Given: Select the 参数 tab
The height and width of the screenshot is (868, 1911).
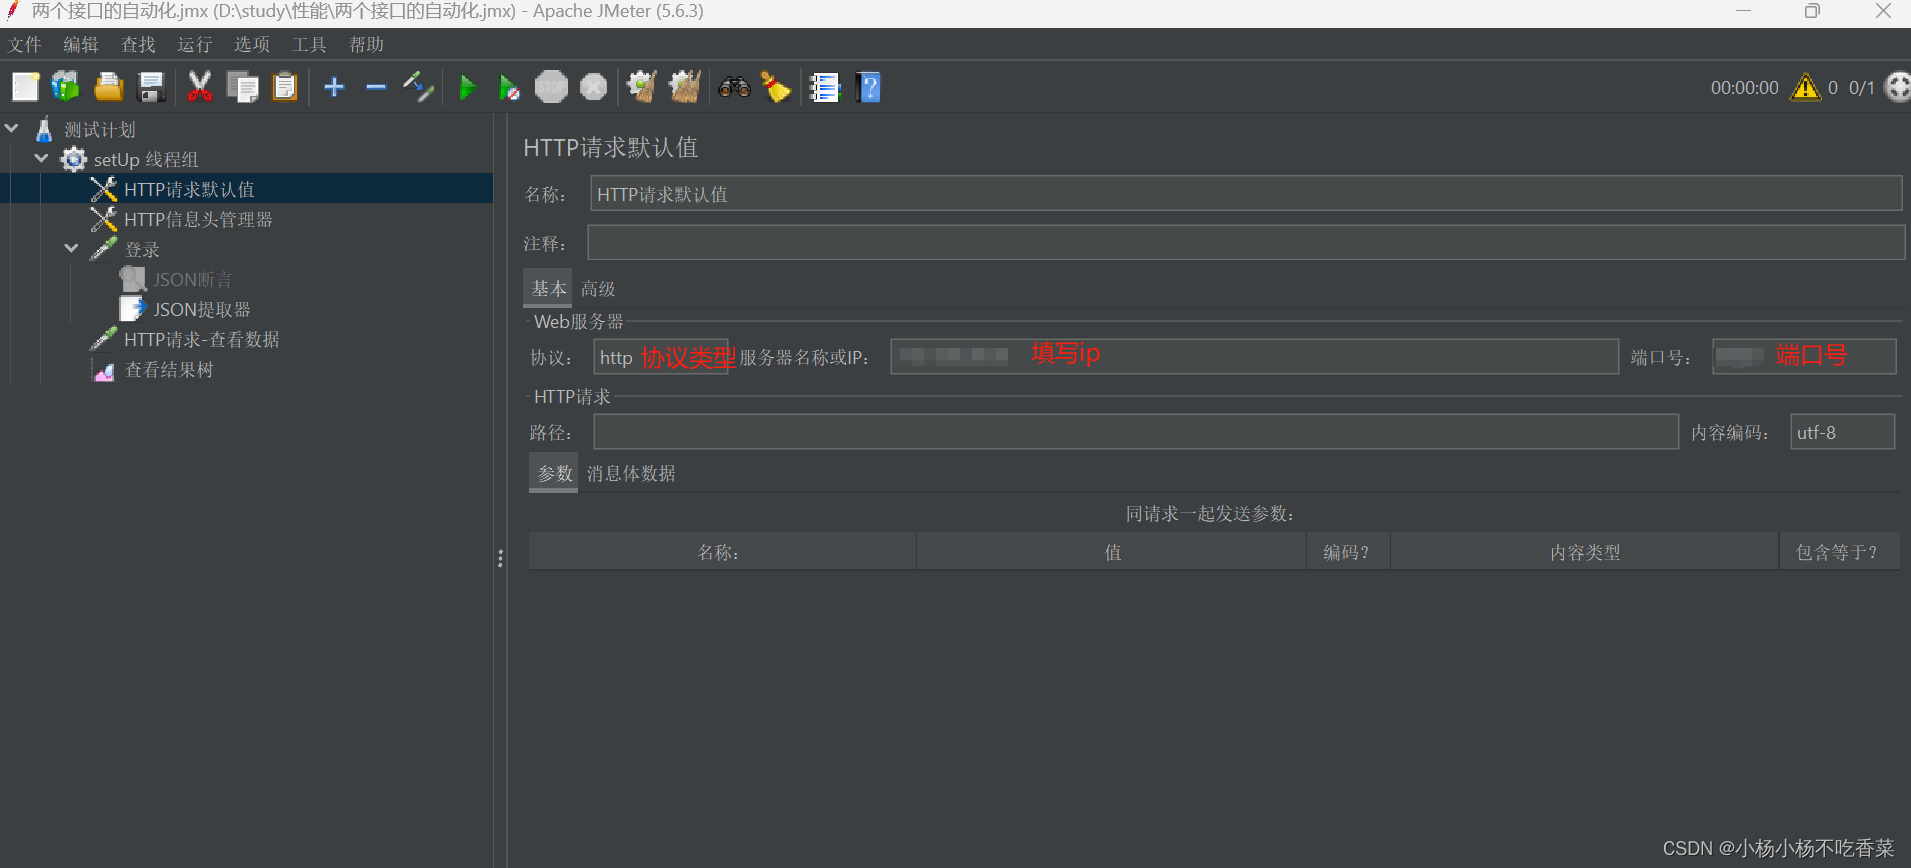Looking at the screenshot, I should pos(554,473).
